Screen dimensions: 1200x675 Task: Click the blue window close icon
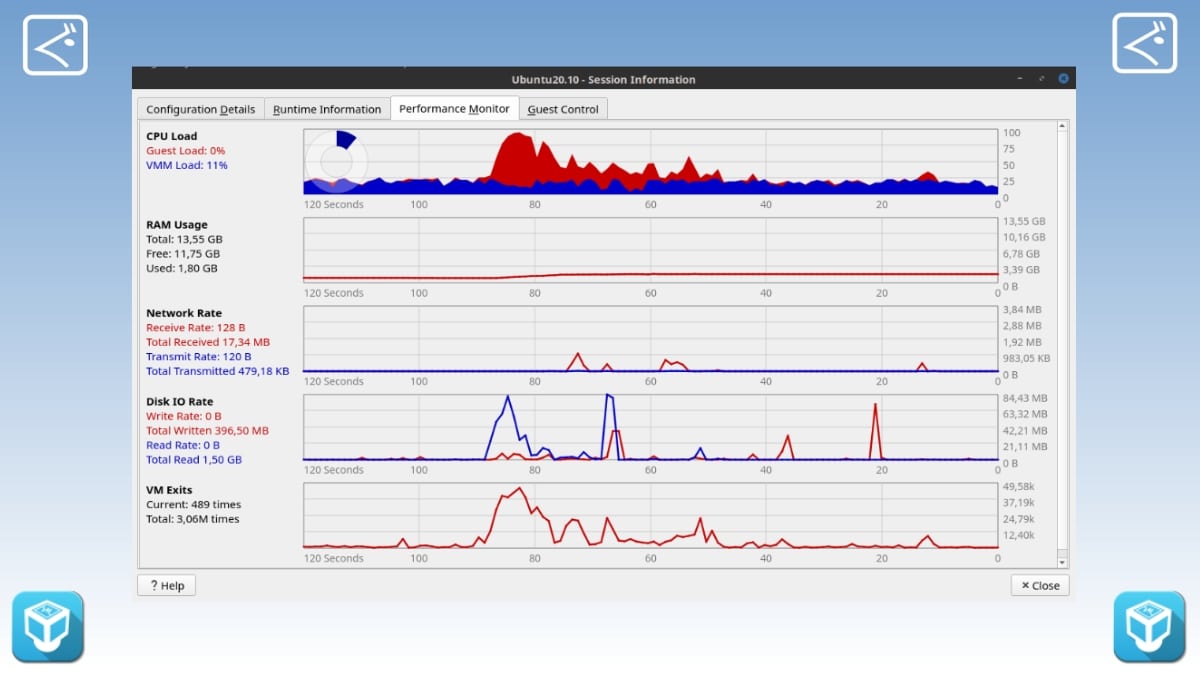click(x=1063, y=78)
